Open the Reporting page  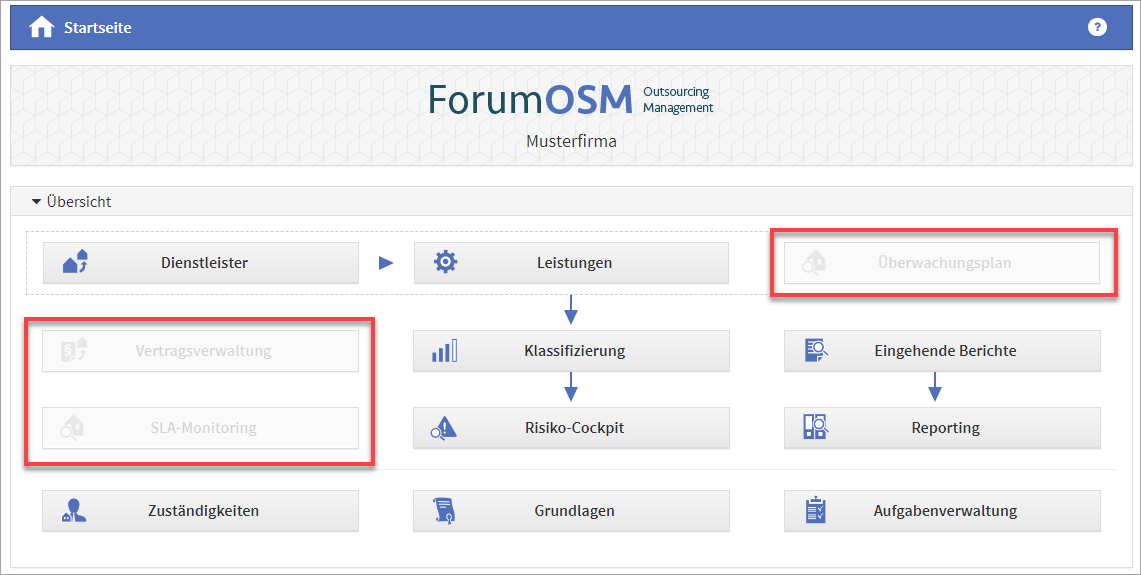pos(945,428)
